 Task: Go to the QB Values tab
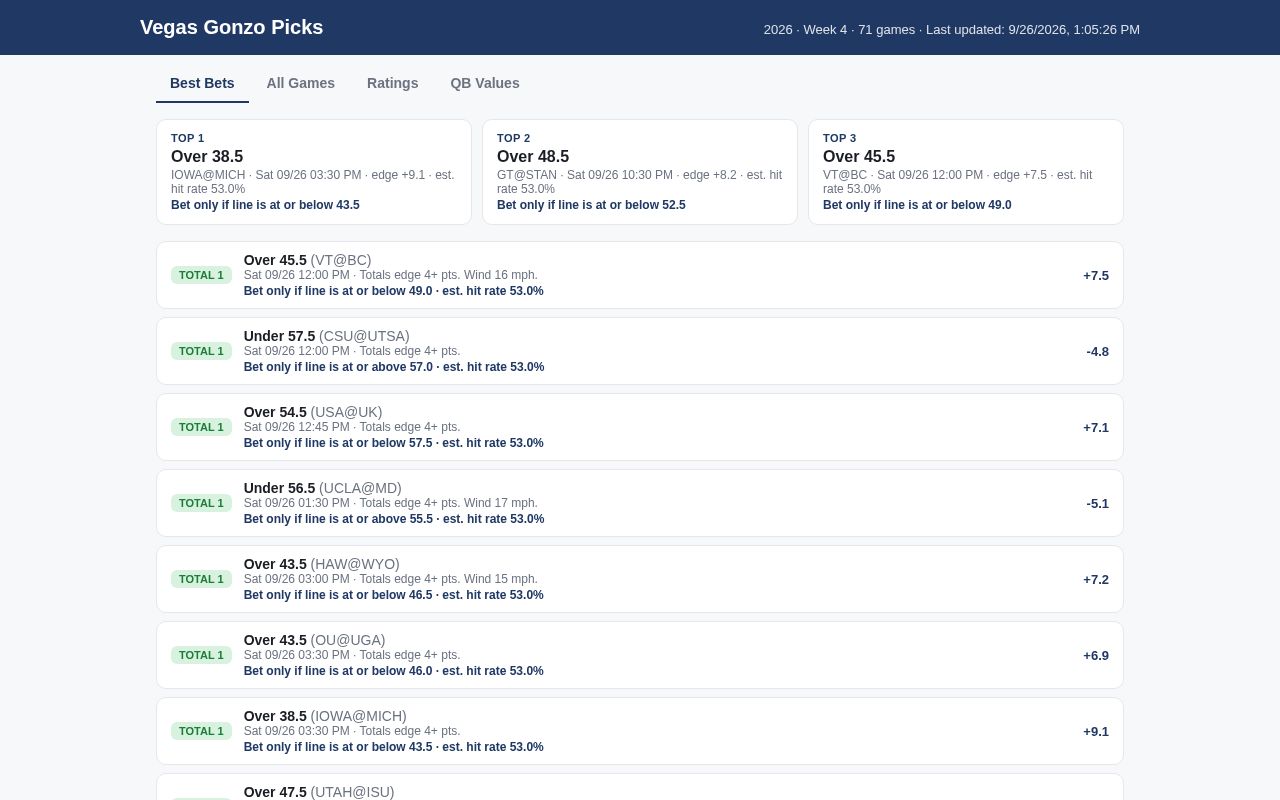click(x=485, y=83)
